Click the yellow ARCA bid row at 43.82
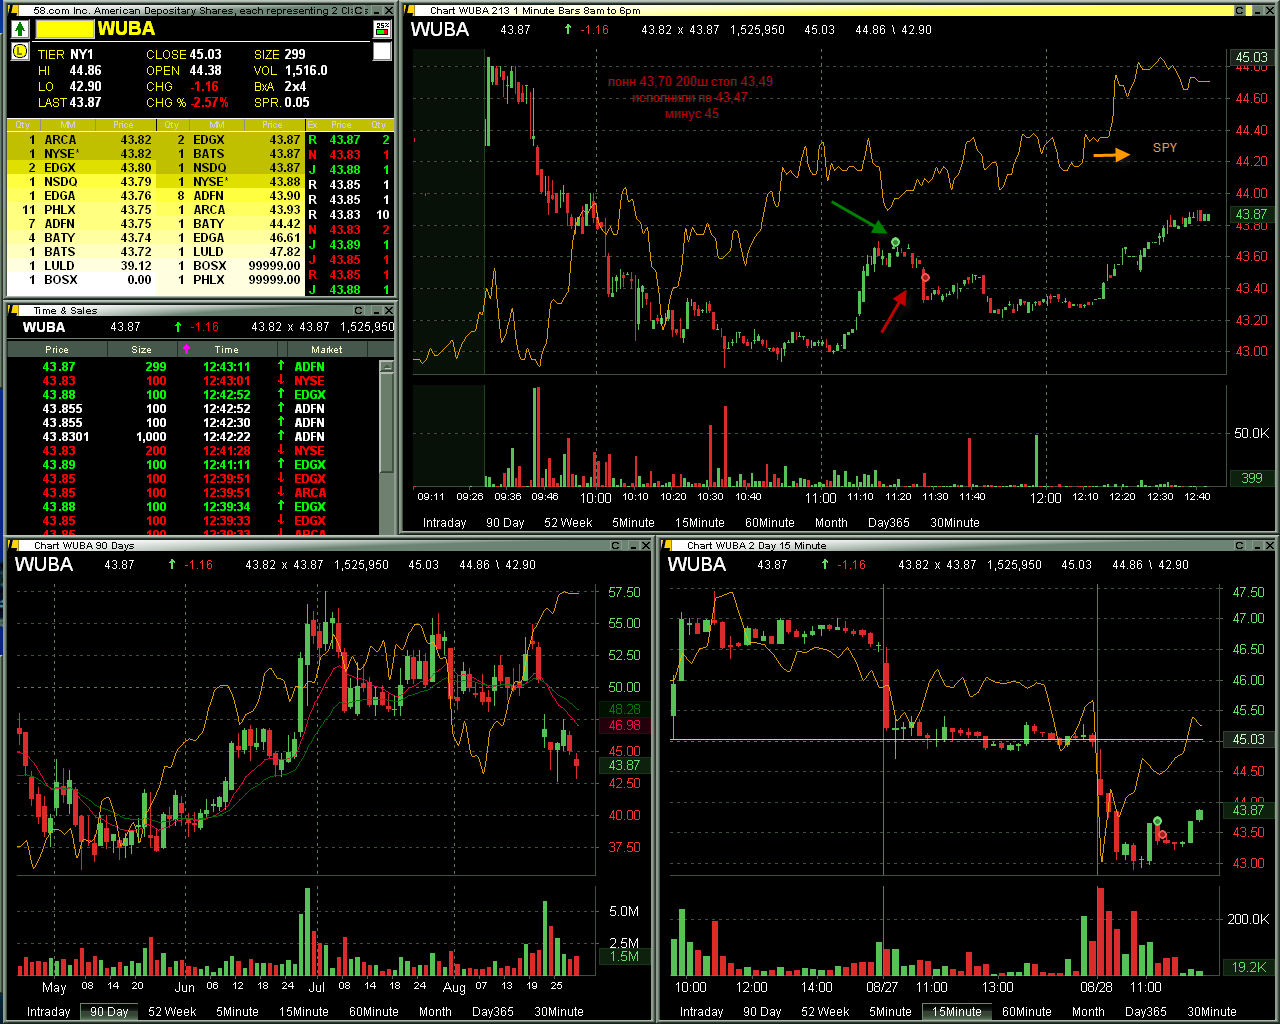Screen dimensions: 1280x1024 [80, 140]
